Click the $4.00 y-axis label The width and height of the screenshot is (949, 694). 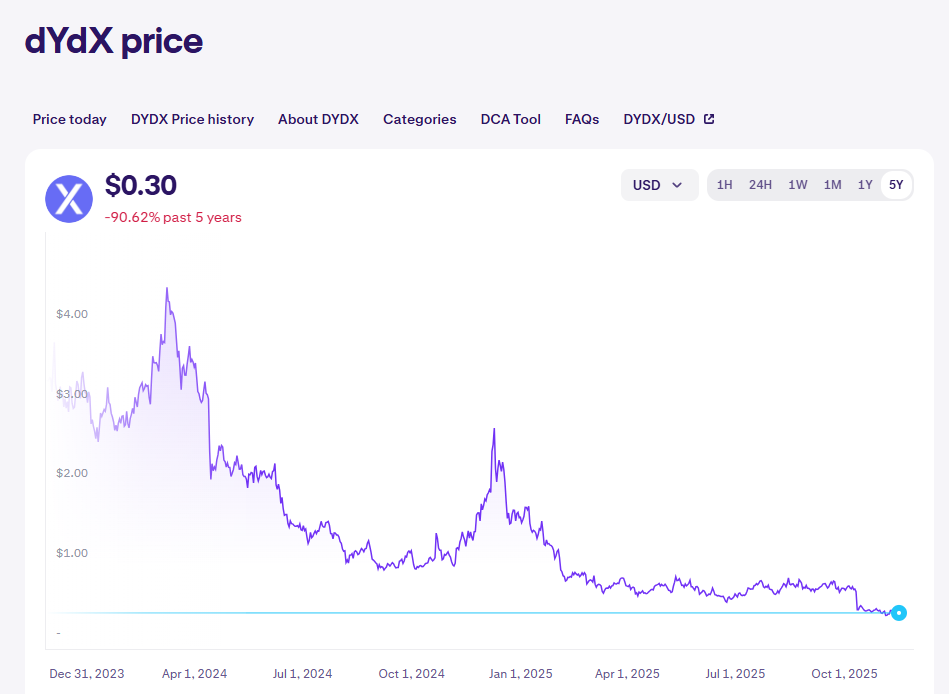72,314
